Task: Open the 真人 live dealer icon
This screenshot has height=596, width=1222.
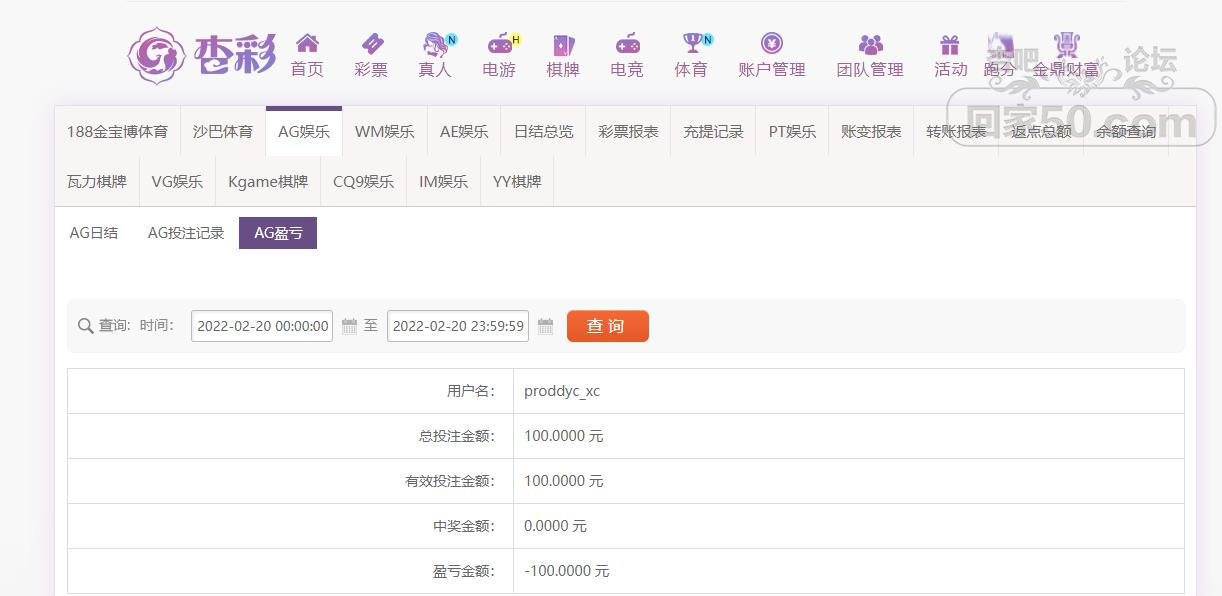Action: pyautogui.click(x=435, y=44)
